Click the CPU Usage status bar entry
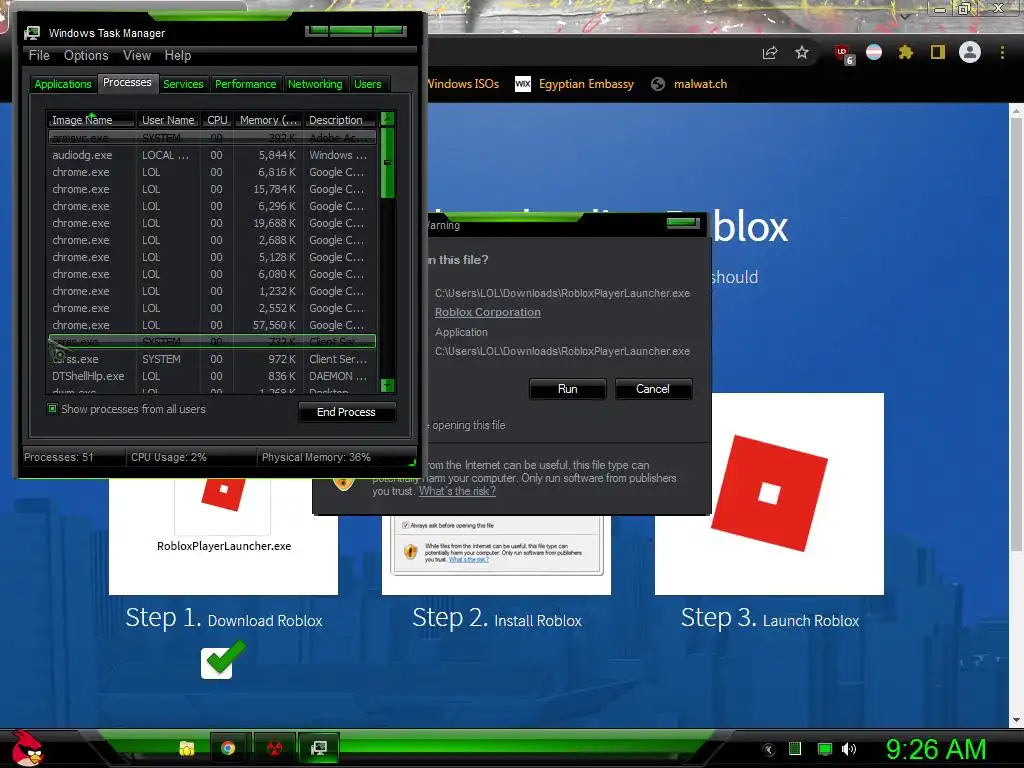Image resolution: width=1024 pixels, height=768 pixels. pyautogui.click(x=168, y=457)
